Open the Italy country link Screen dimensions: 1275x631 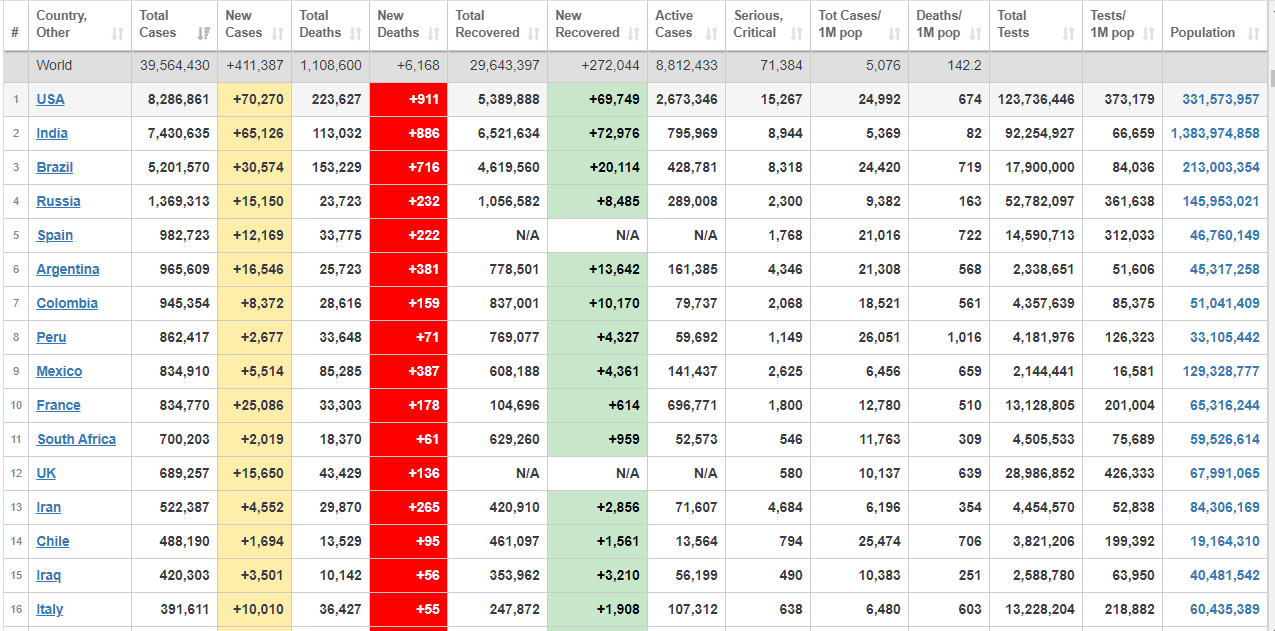(x=50, y=609)
